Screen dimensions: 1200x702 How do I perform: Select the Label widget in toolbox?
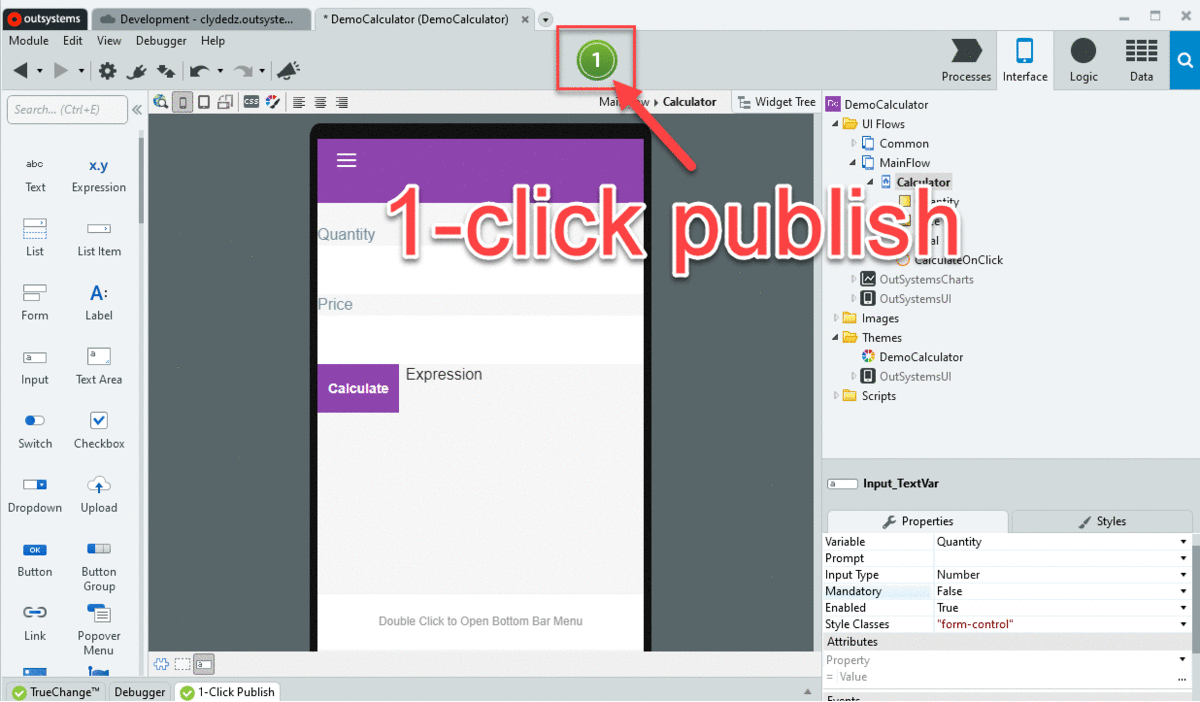(99, 303)
